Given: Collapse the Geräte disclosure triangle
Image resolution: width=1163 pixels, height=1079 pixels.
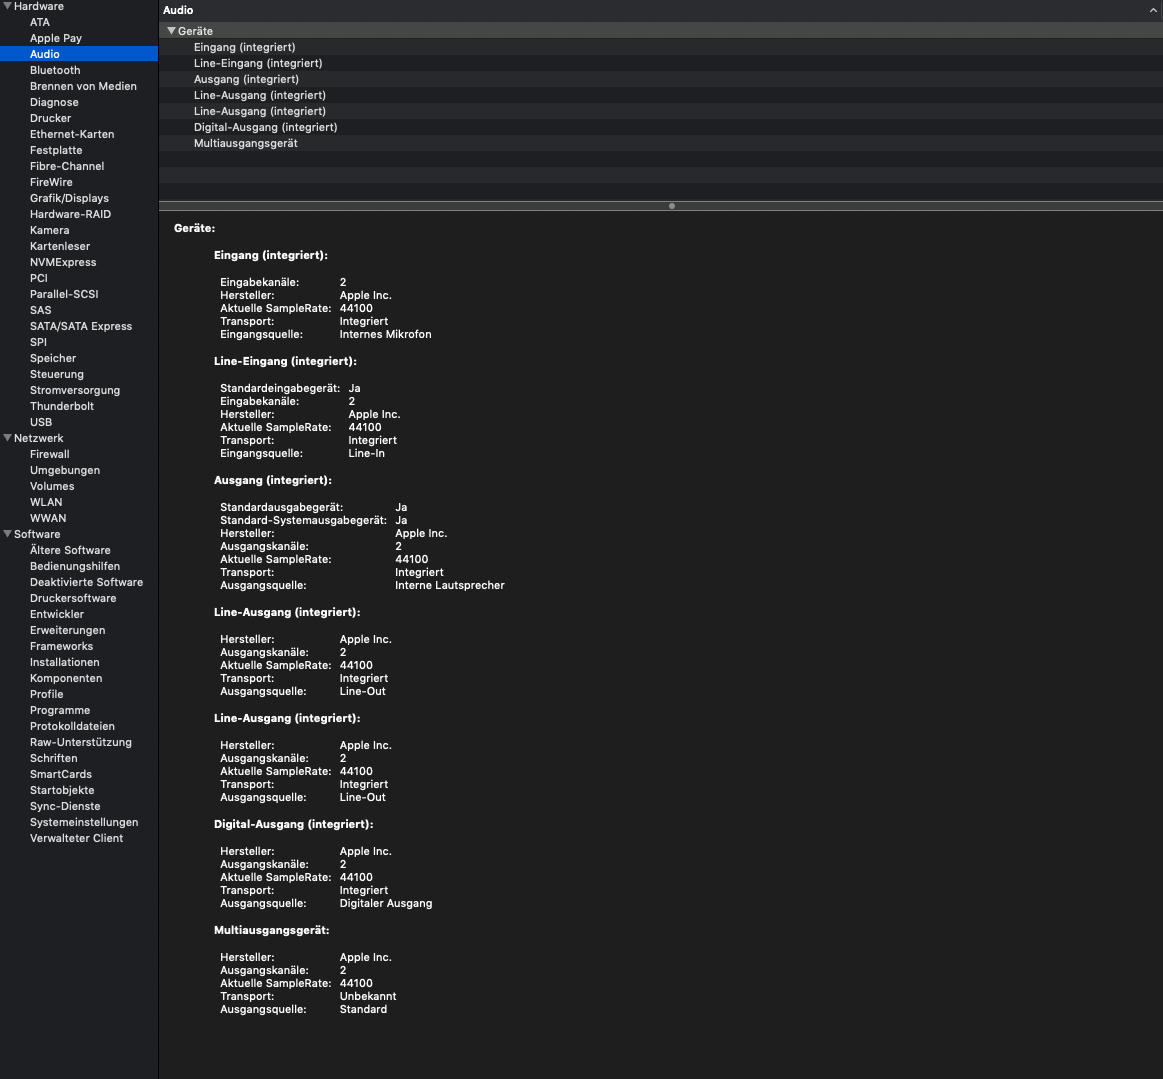Looking at the screenshot, I should point(171,31).
